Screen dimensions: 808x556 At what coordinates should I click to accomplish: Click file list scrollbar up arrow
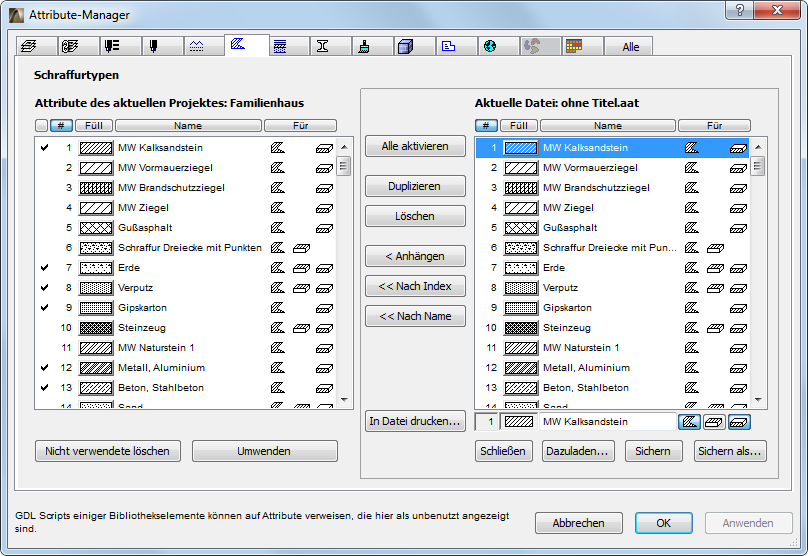(x=758, y=147)
